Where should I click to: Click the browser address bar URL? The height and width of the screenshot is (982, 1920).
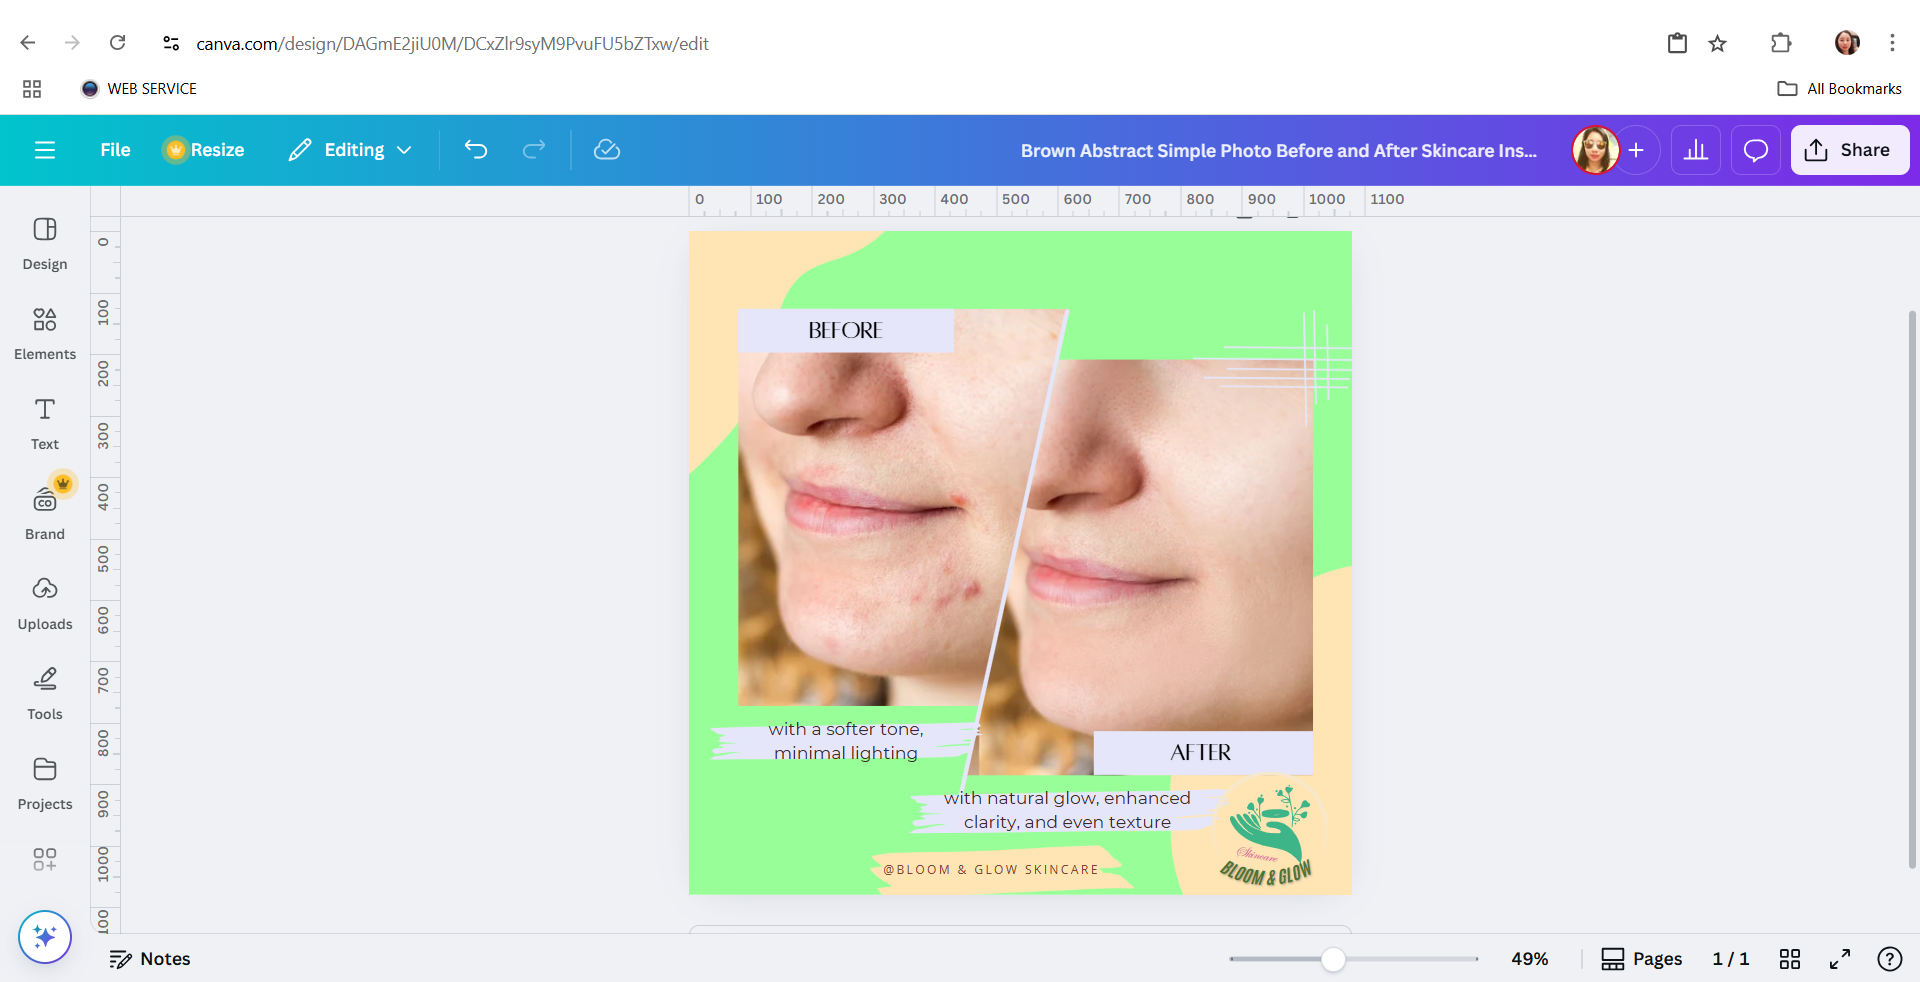point(452,44)
